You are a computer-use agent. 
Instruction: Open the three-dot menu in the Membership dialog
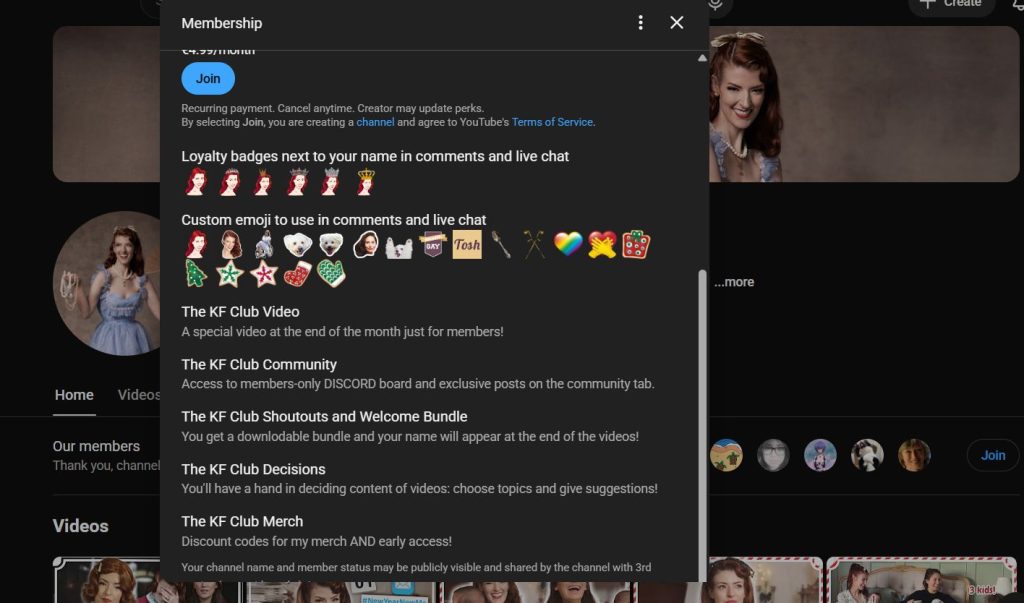640,23
